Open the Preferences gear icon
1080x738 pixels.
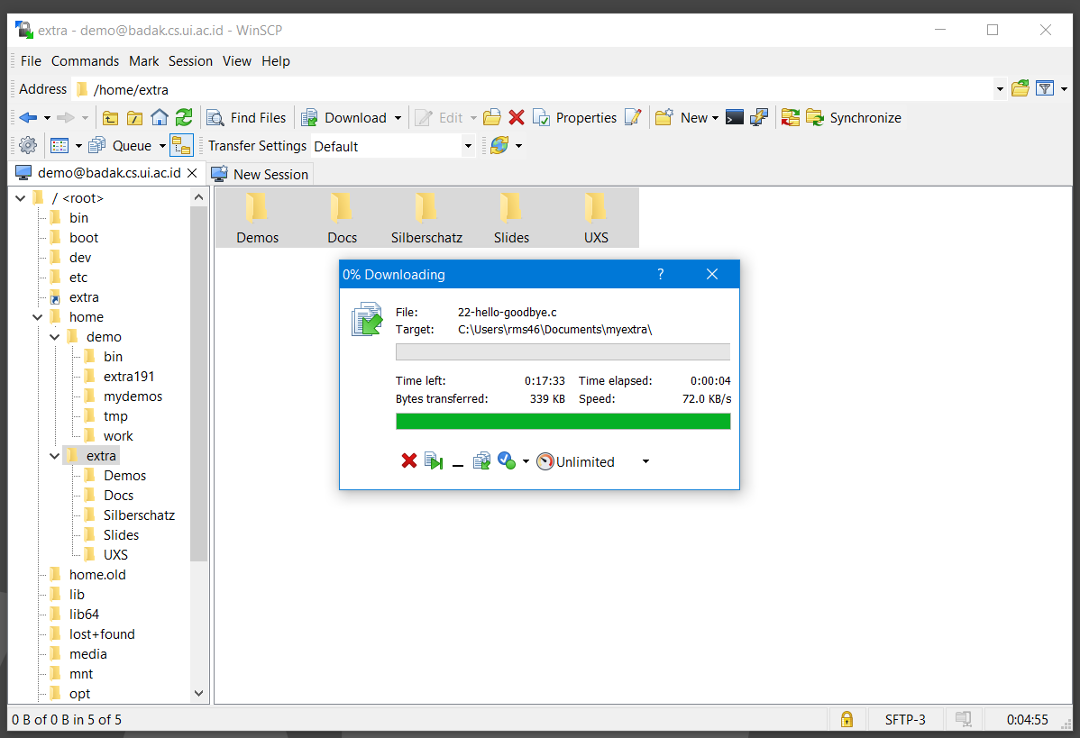coord(28,146)
